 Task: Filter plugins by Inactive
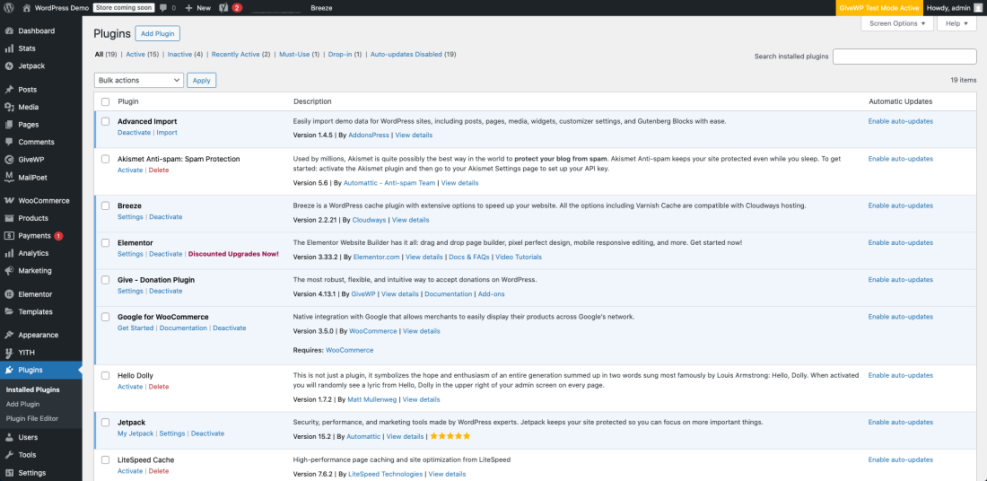point(179,55)
